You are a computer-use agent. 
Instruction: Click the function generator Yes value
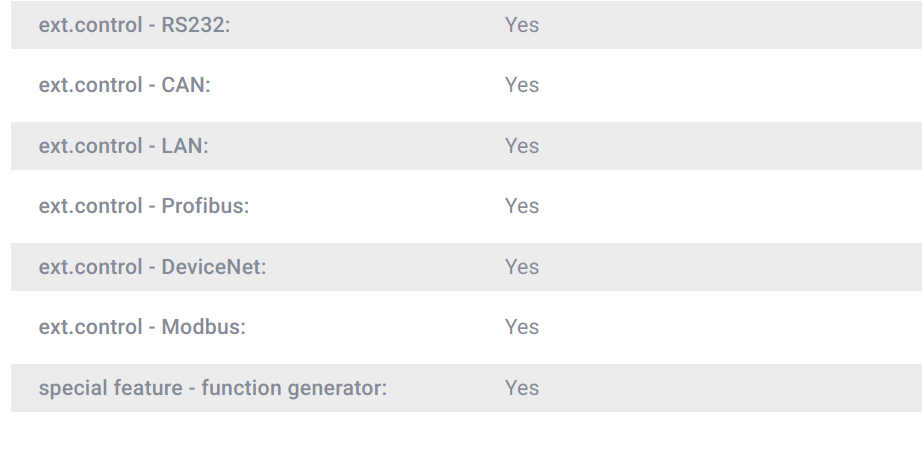pyautogui.click(x=522, y=388)
